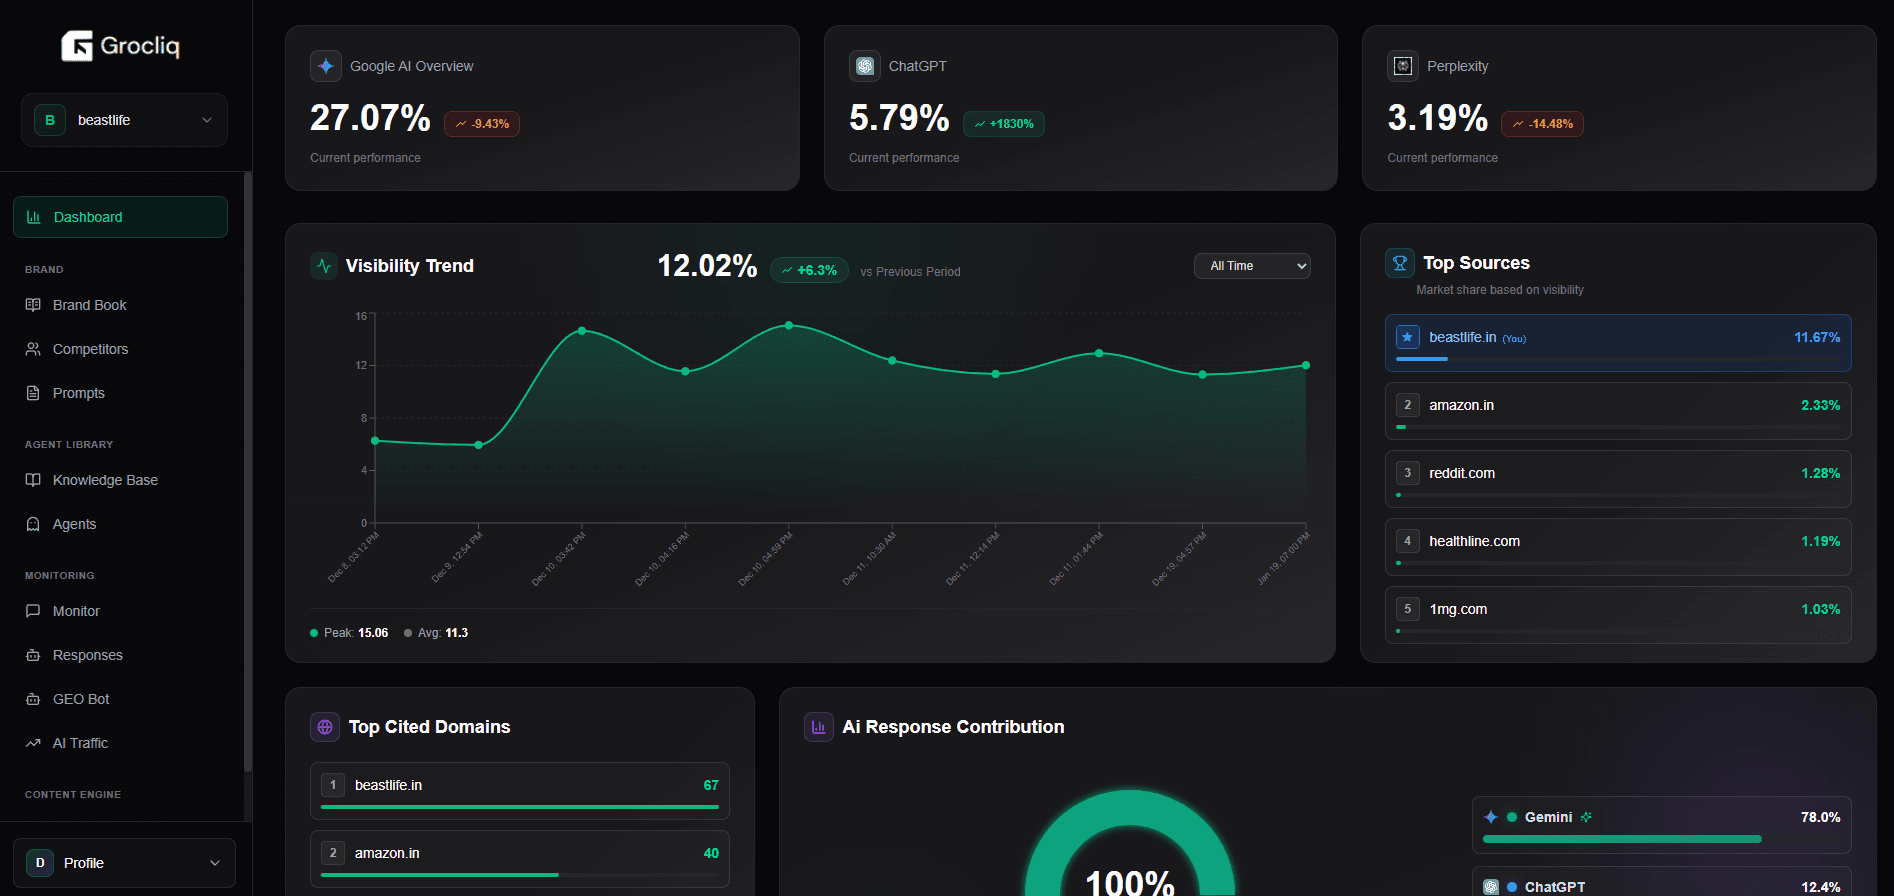Click the Perplexity card icon
This screenshot has width=1894, height=896.
pos(1403,66)
